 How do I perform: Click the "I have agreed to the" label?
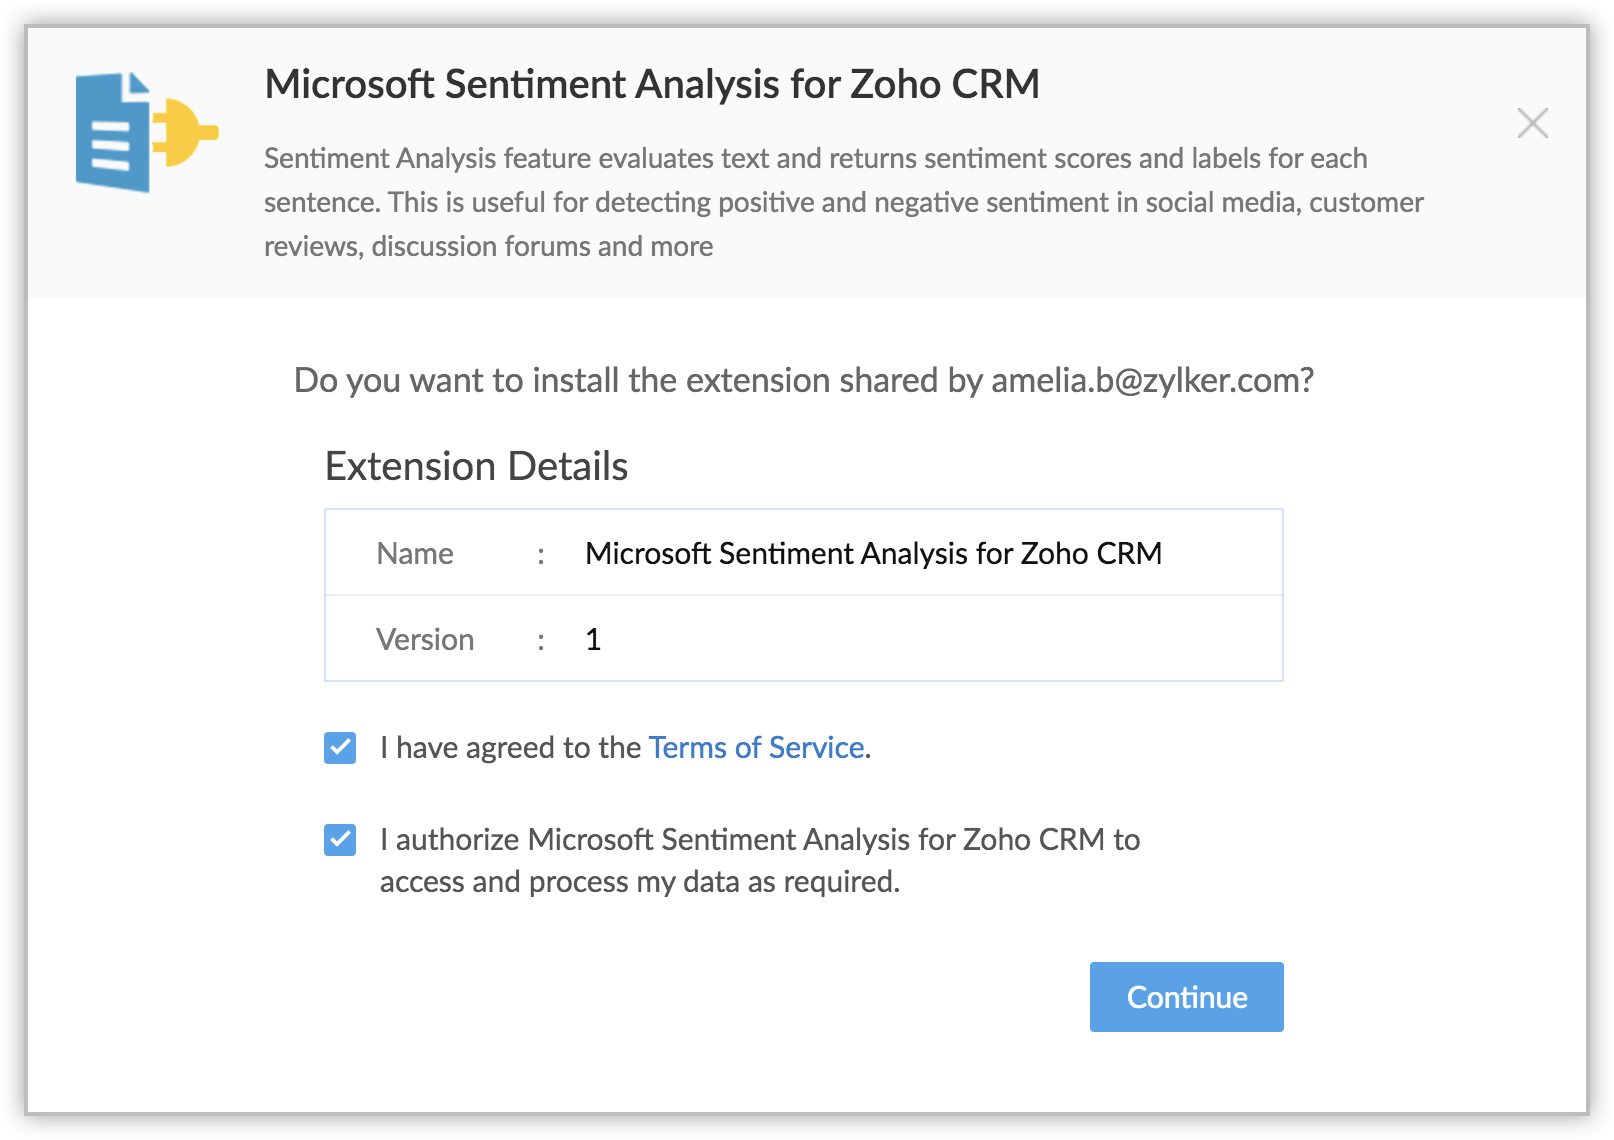click(x=510, y=748)
